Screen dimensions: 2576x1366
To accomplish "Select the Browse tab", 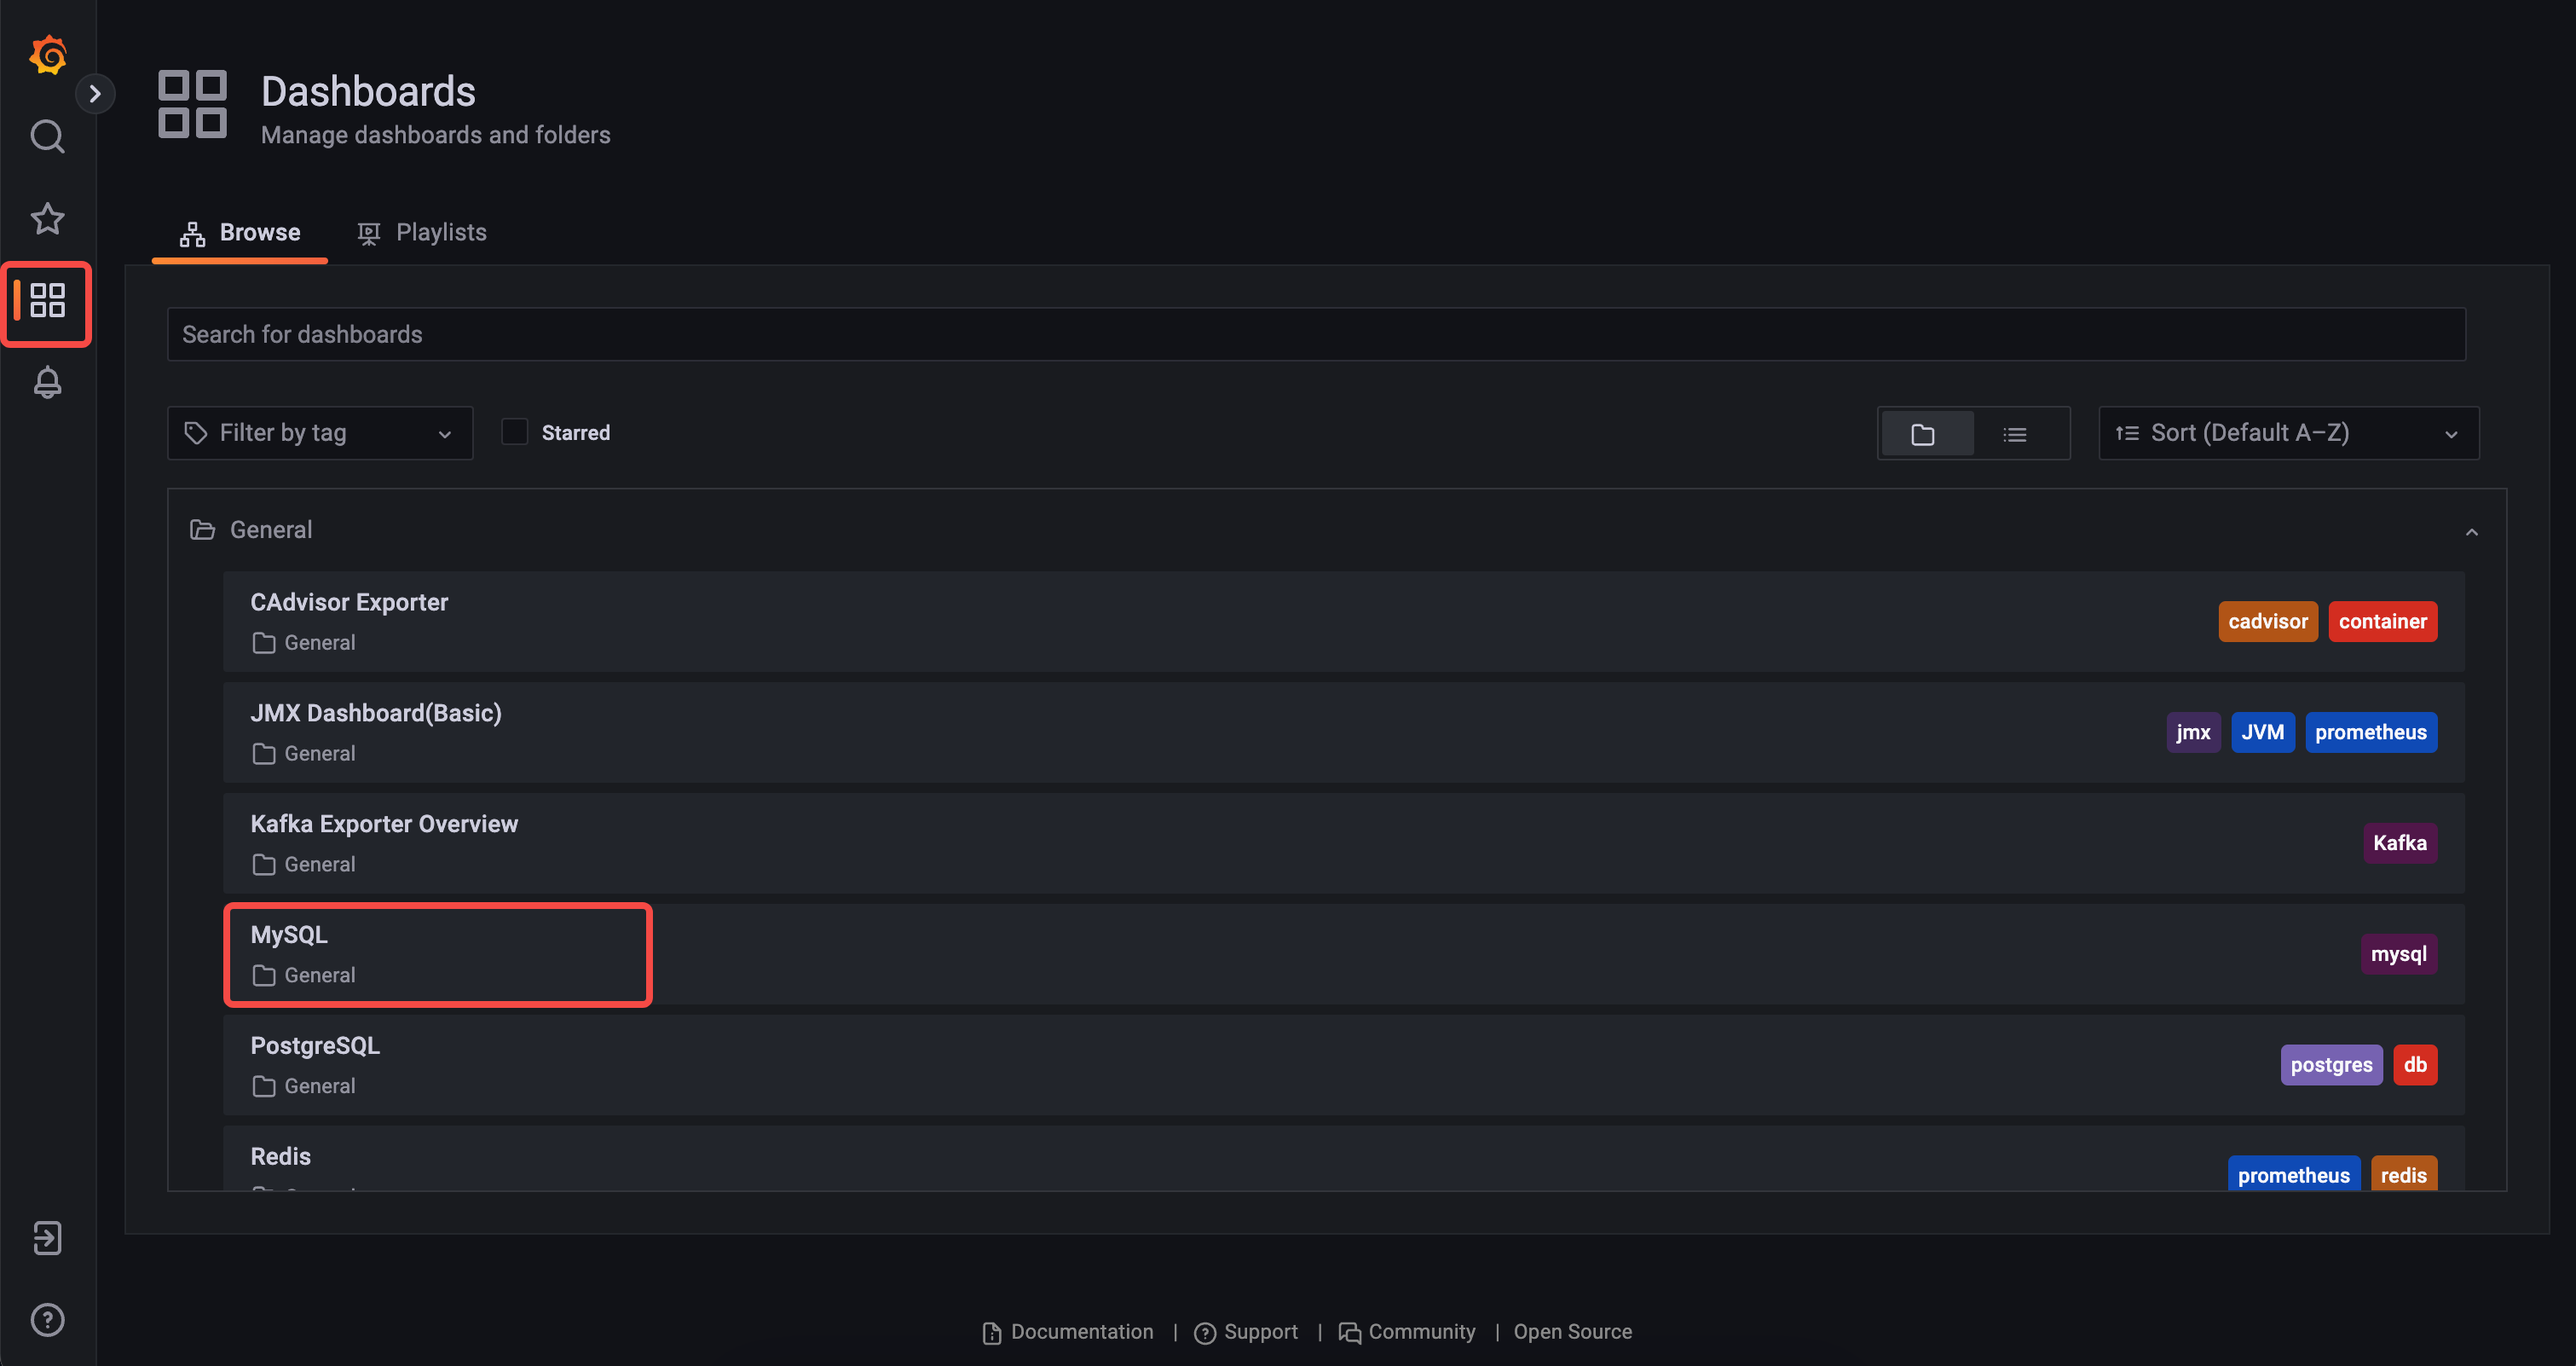I will pos(240,233).
